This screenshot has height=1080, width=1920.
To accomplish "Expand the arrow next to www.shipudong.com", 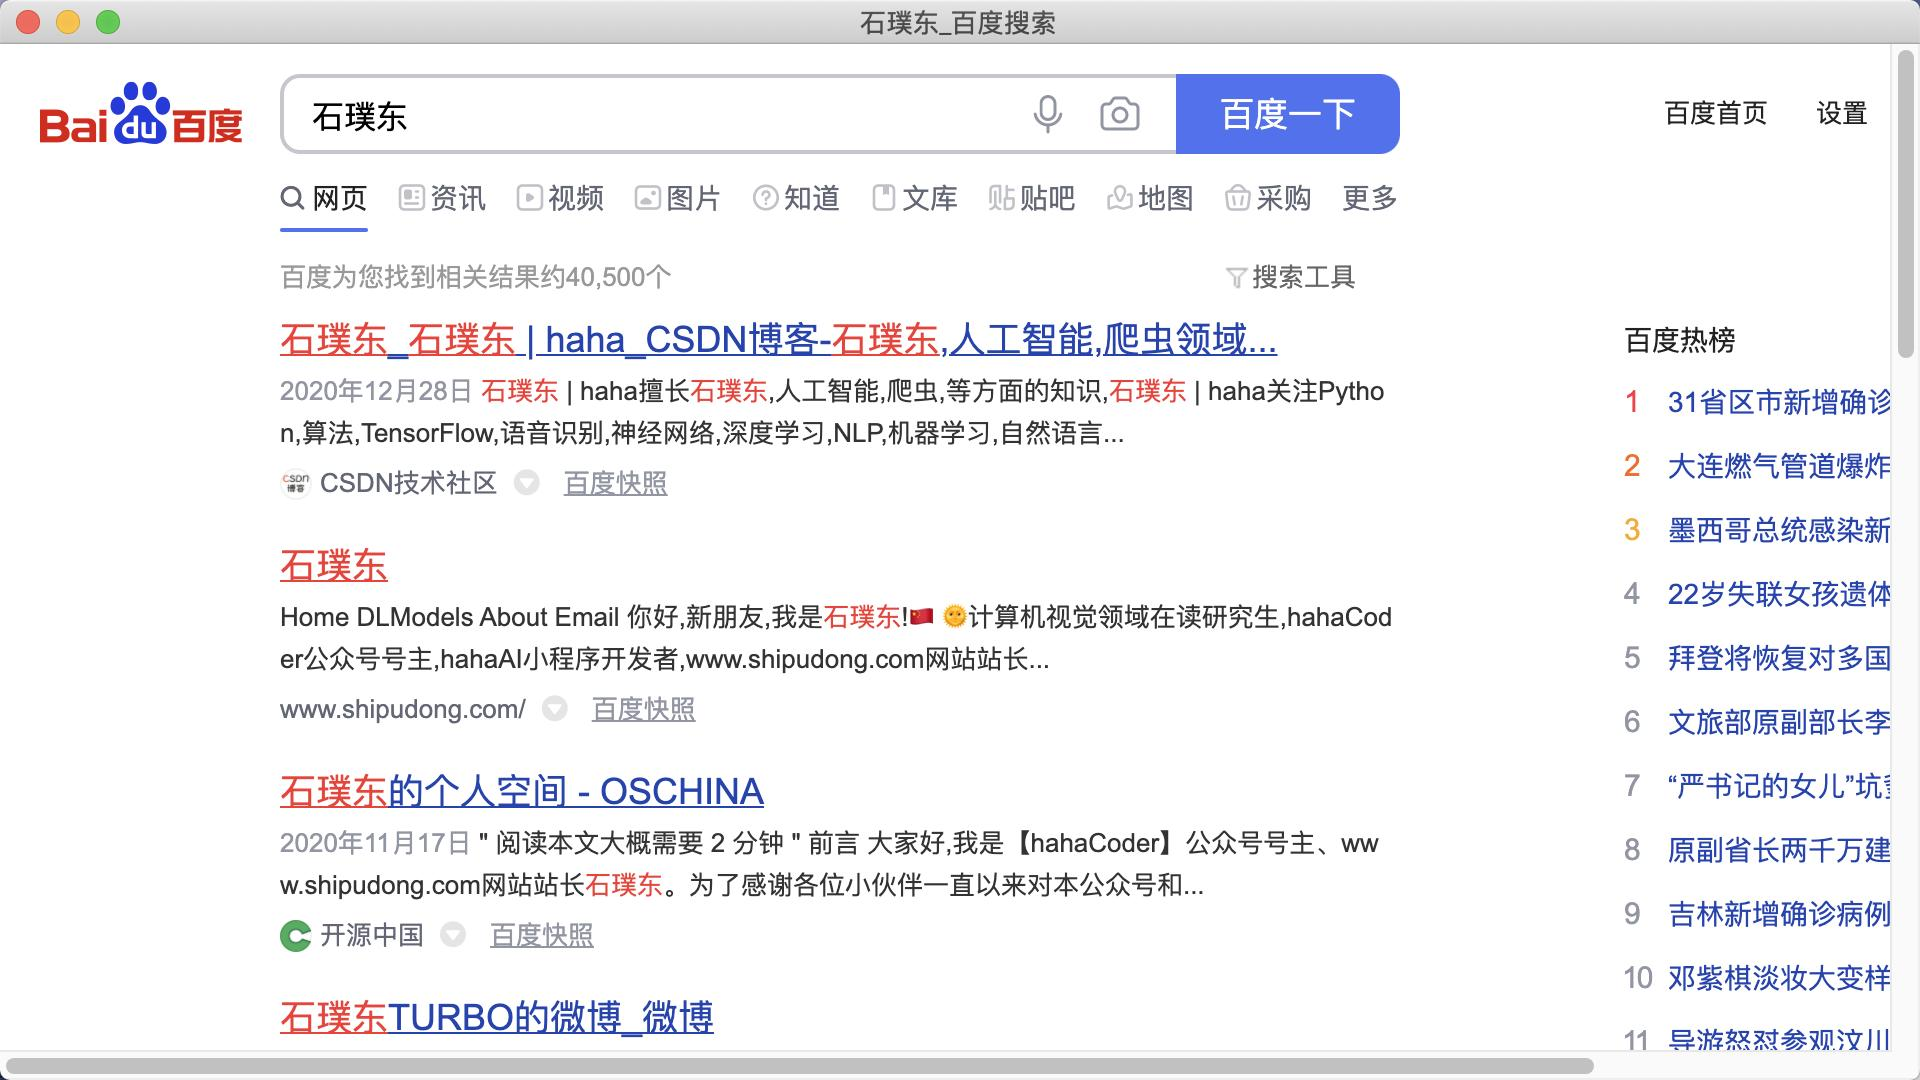I will [x=554, y=710].
